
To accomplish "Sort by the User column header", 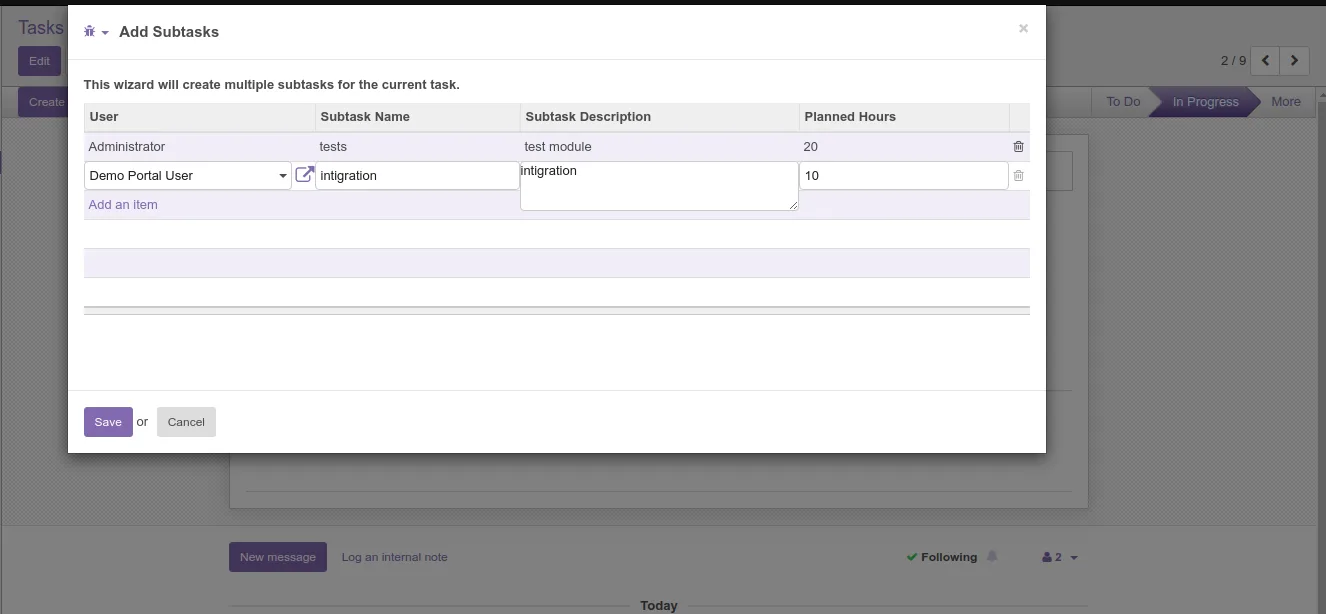I will (x=199, y=117).
